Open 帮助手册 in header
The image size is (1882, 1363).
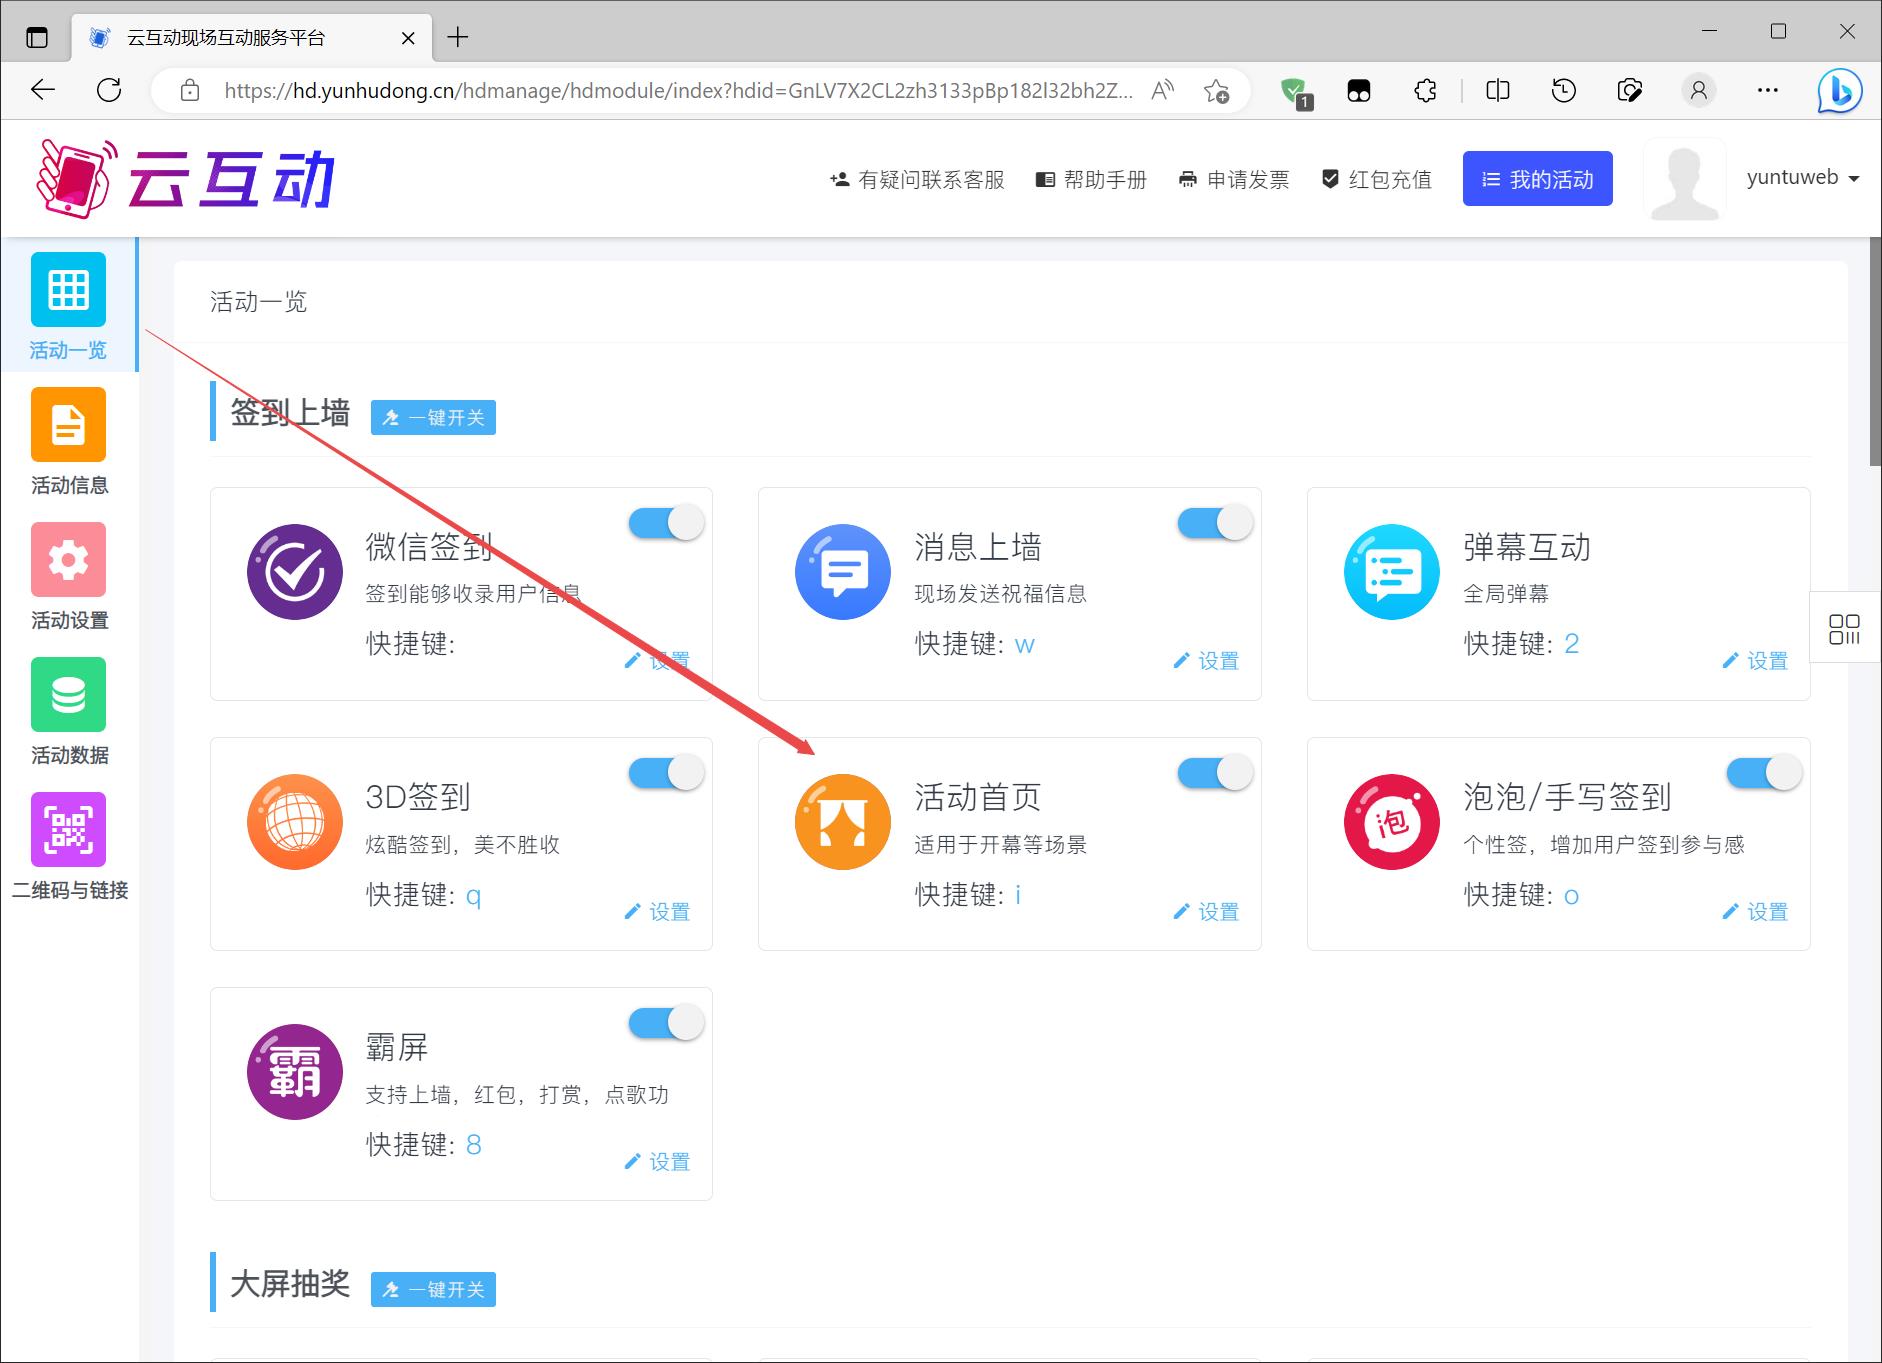coord(1091,179)
